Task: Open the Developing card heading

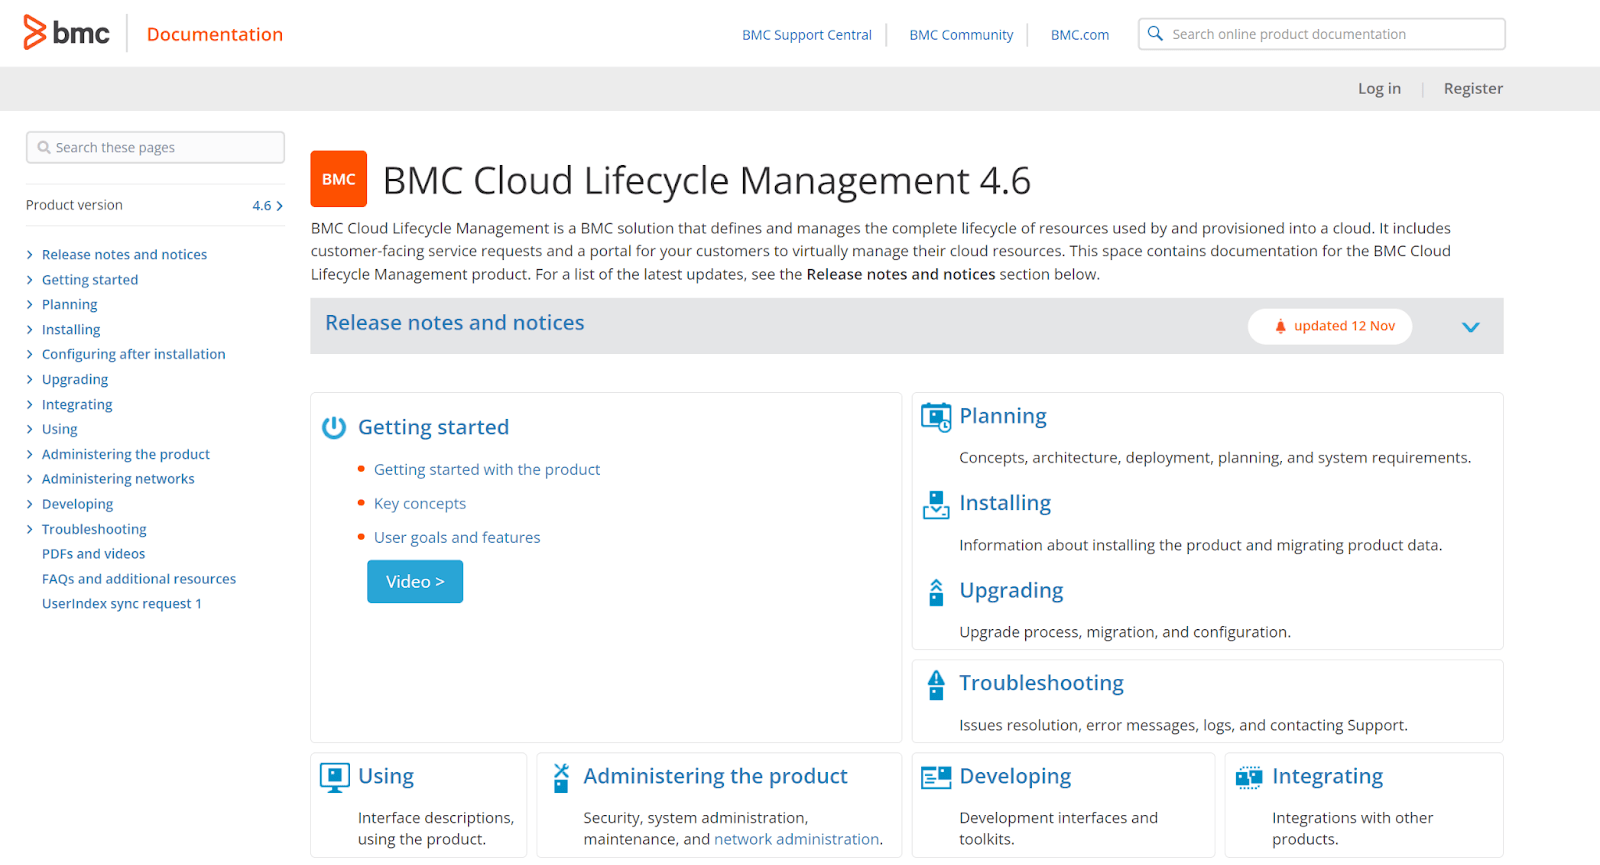Action: (1015, 776)
